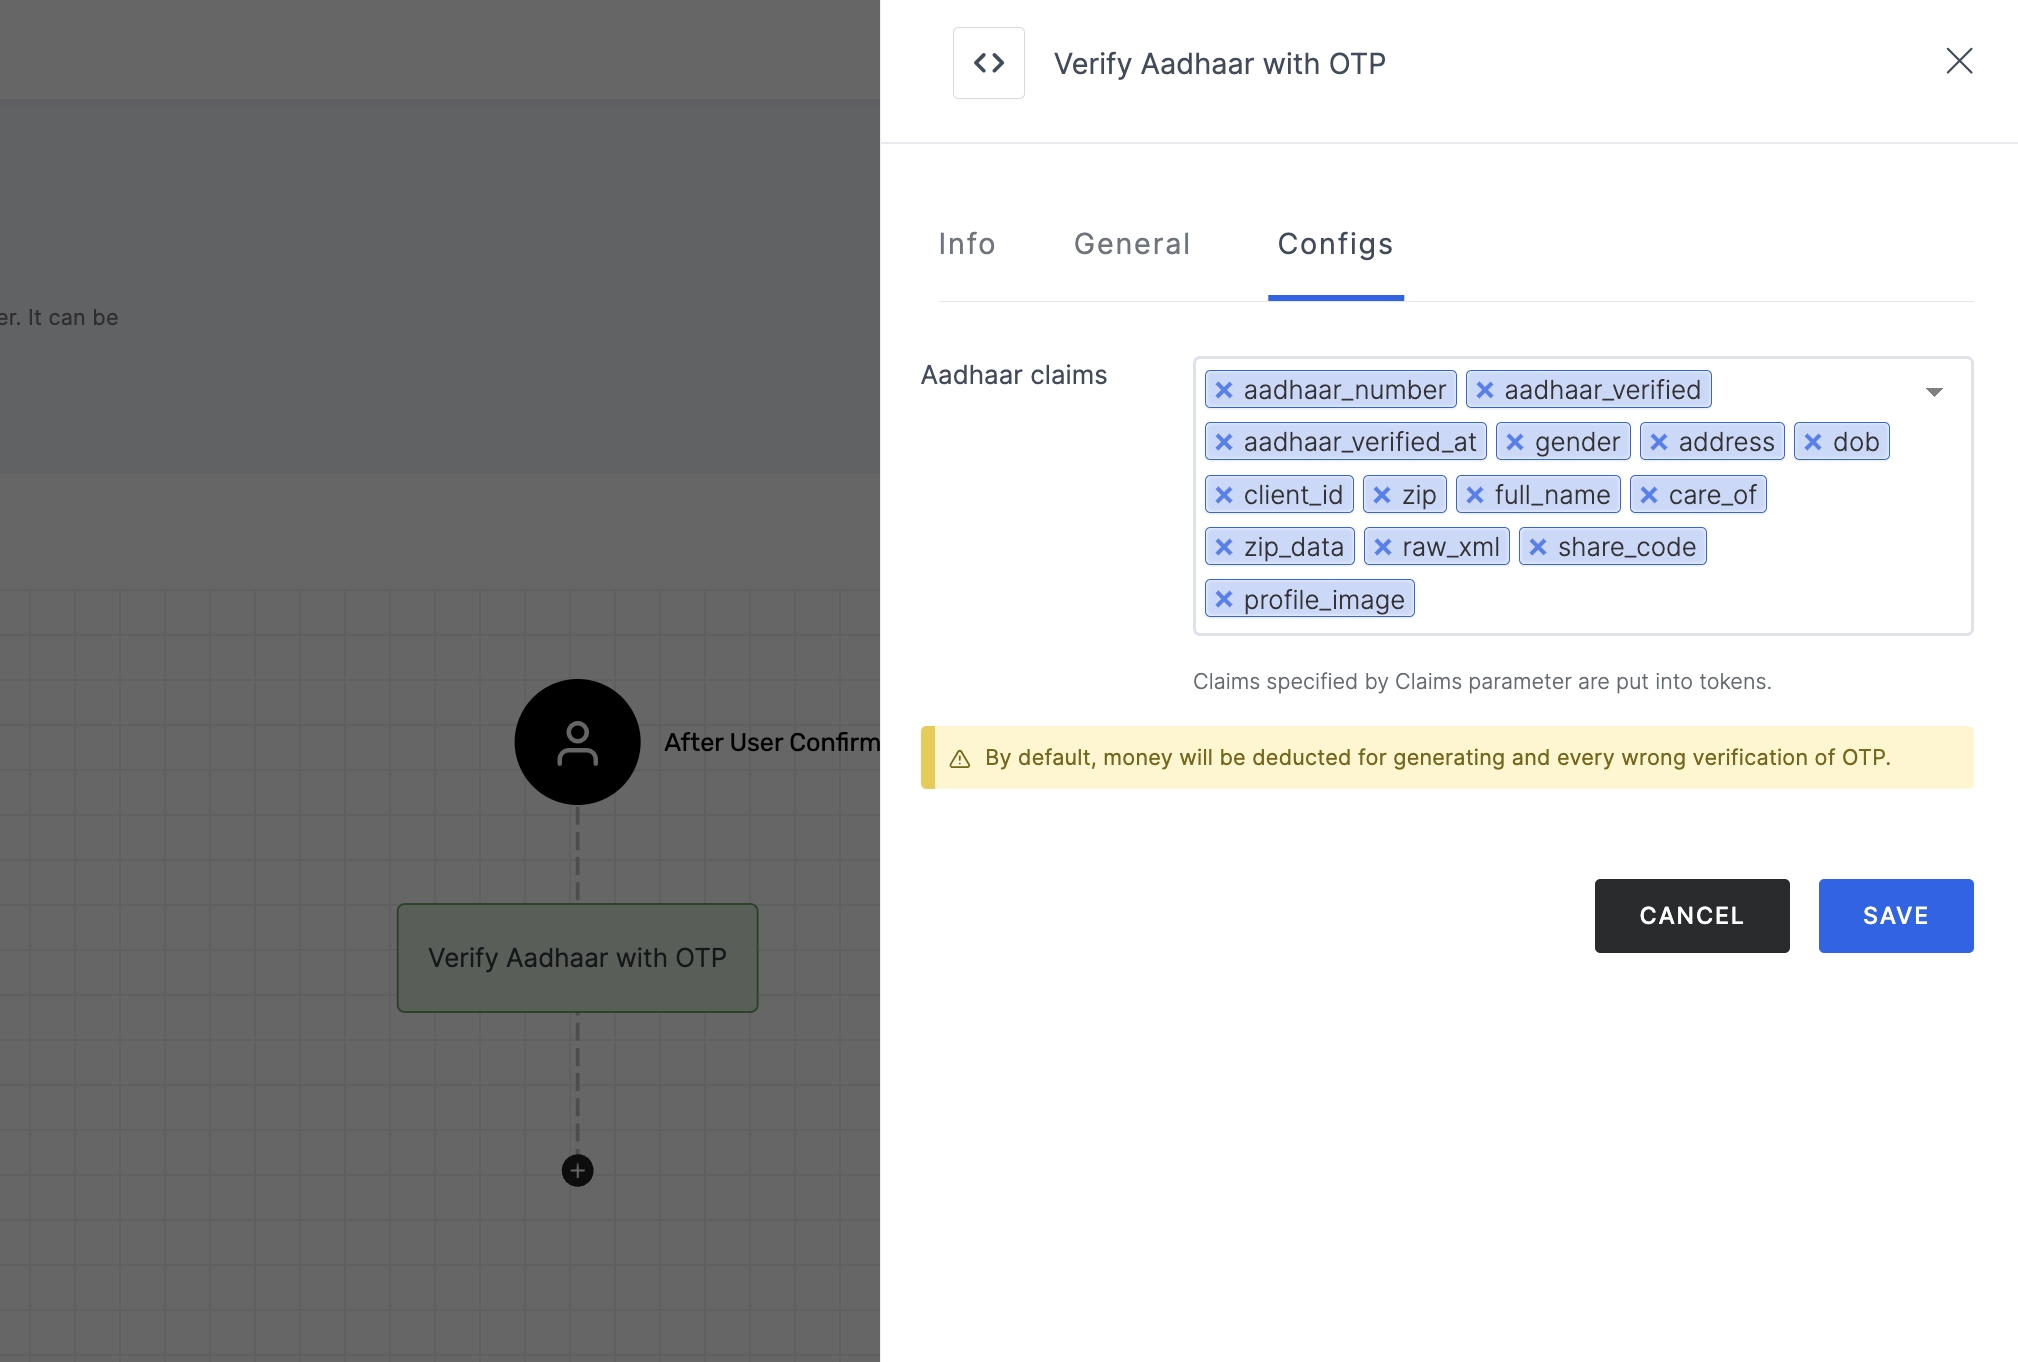The height and width of the screenshot is (1362, 2018).
Task: Expand the Aadhaar claims dropdown
Action: (1936, 392)
